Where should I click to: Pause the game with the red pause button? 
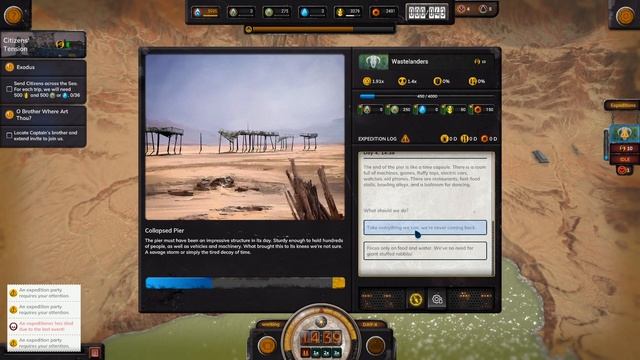[305, 352]
